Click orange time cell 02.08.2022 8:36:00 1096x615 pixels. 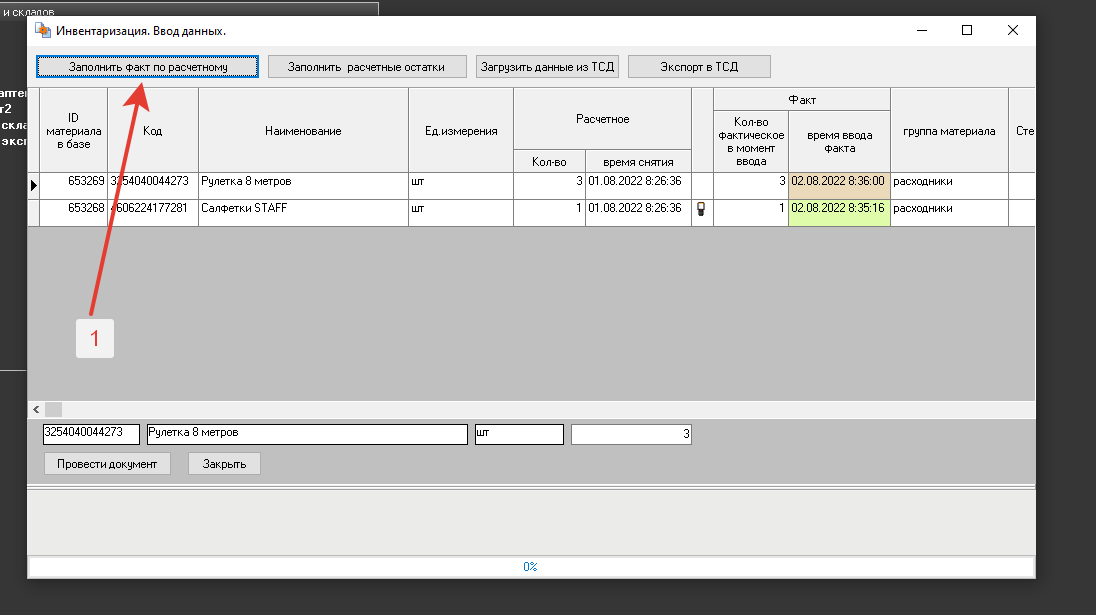[838, 182]
